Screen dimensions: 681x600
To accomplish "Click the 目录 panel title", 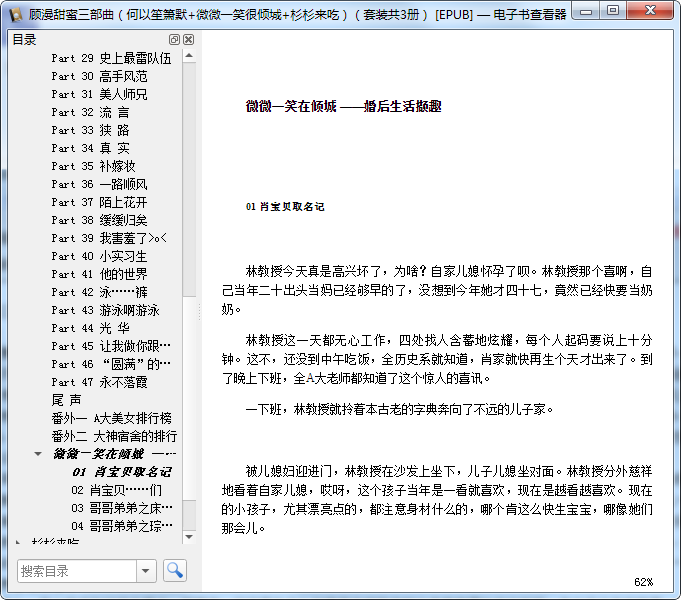I will pos(24,40).
